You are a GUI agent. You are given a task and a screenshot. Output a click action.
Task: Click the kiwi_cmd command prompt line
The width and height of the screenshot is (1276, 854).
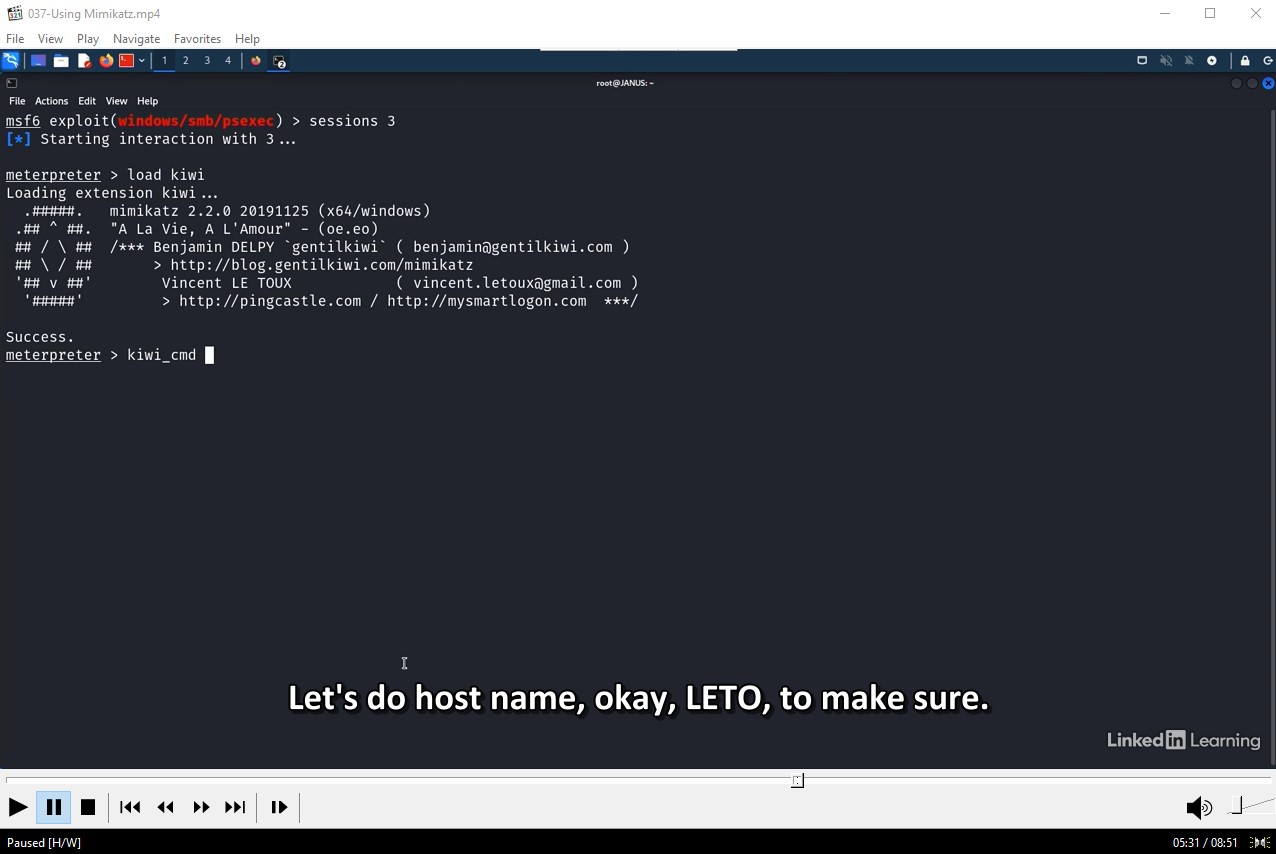pos(110,355)
